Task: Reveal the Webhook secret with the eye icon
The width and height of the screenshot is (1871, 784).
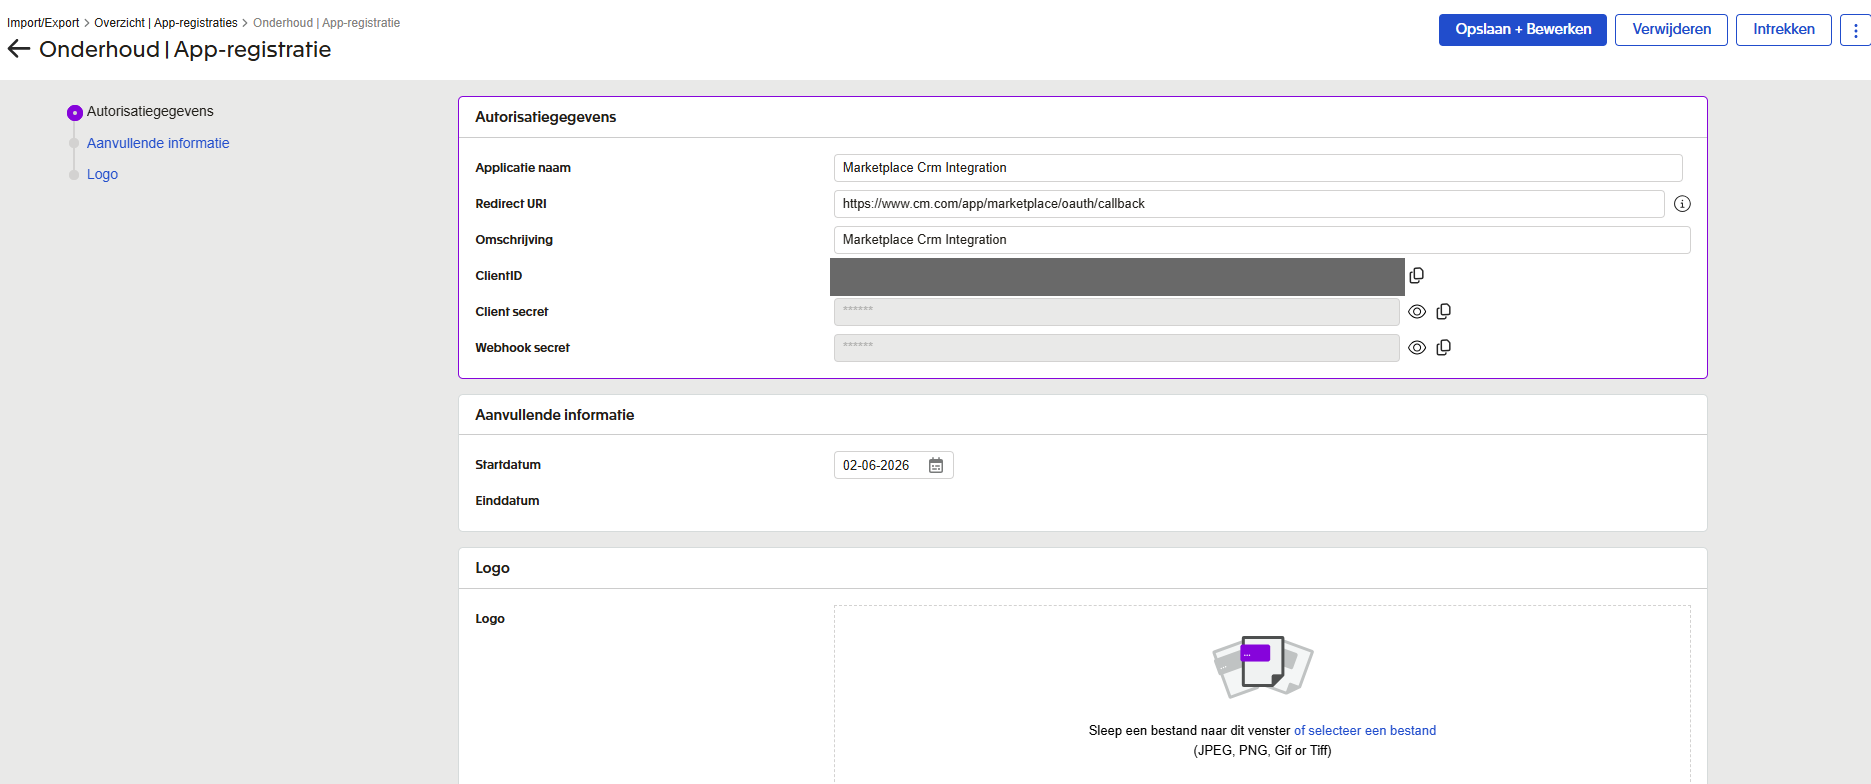Action: pos(1417,348)
